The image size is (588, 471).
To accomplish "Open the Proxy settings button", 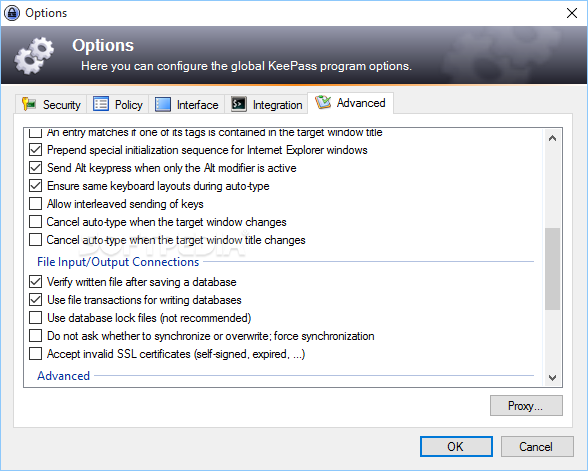I will pos(526,405).
